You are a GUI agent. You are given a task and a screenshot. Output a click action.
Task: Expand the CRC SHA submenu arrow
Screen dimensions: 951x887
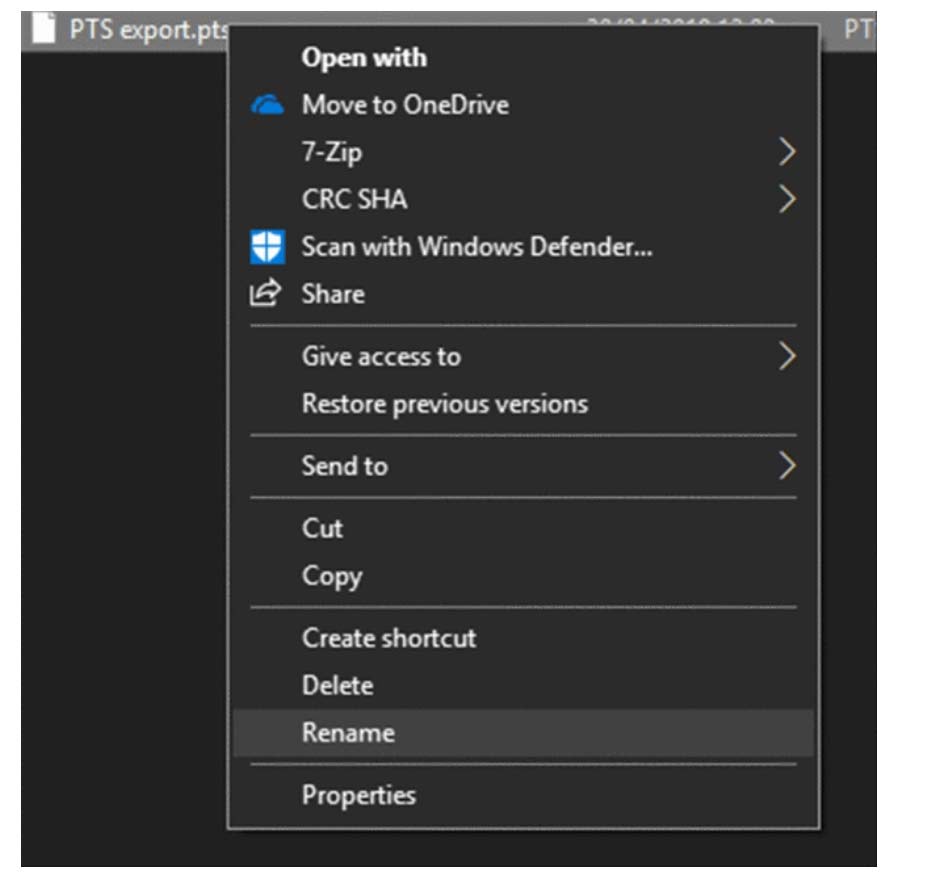787,199
